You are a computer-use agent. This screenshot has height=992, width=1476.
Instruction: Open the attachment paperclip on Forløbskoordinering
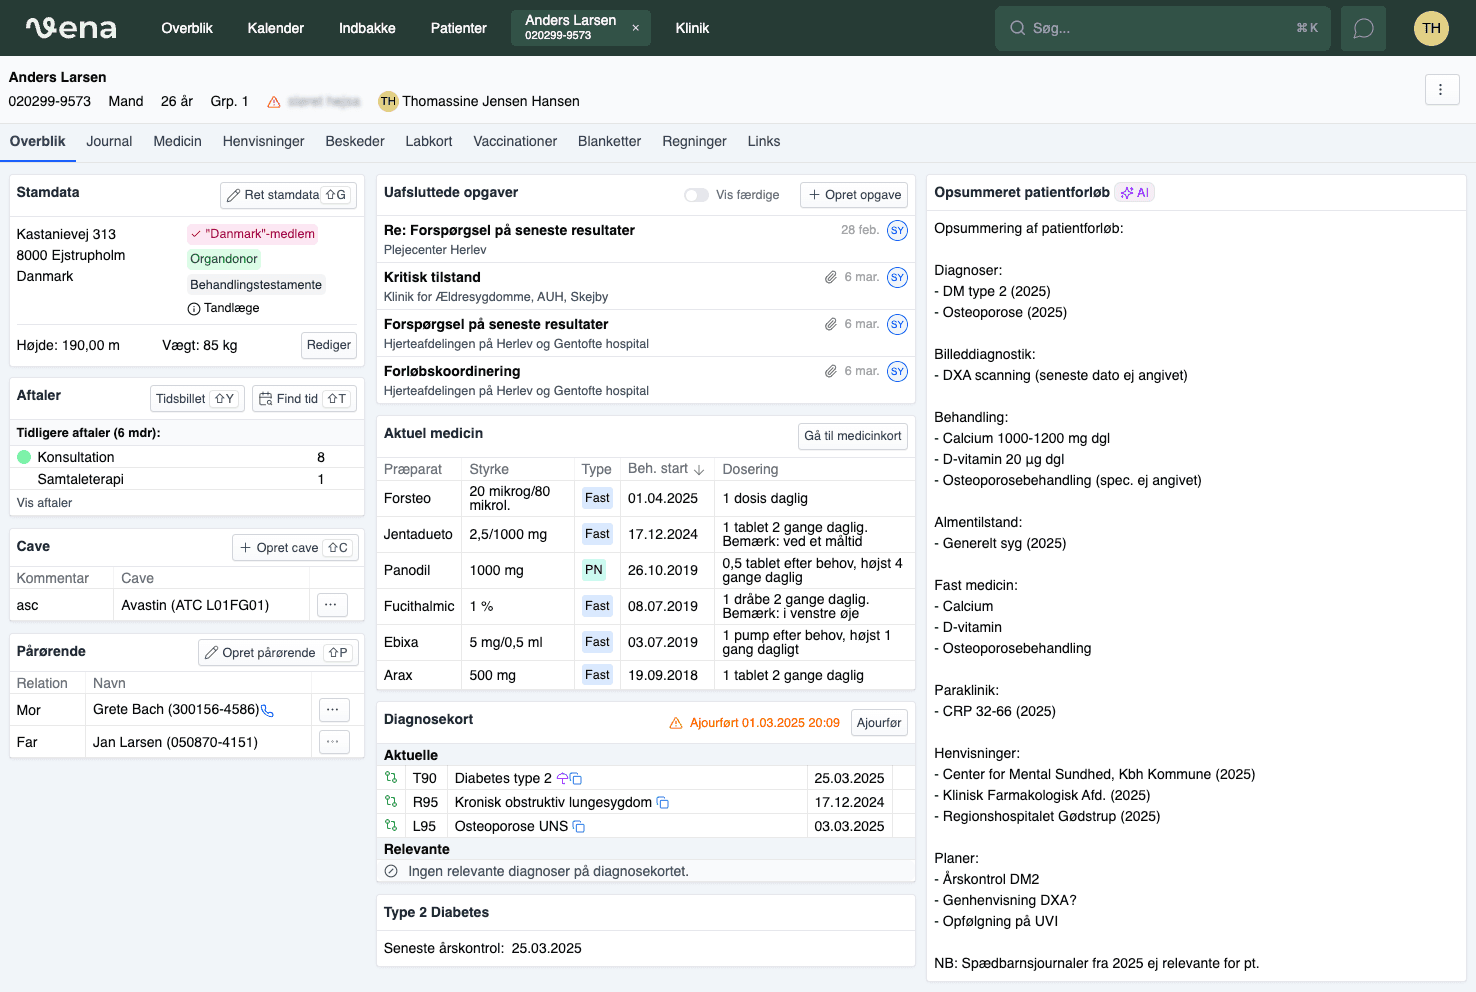[x=831, y=370]
